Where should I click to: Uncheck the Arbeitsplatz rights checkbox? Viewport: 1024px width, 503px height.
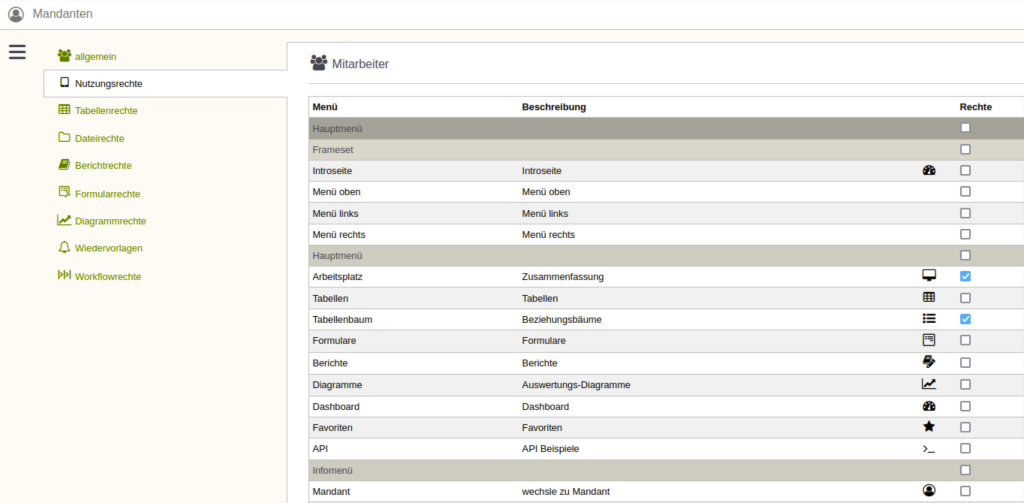[965, 276]
